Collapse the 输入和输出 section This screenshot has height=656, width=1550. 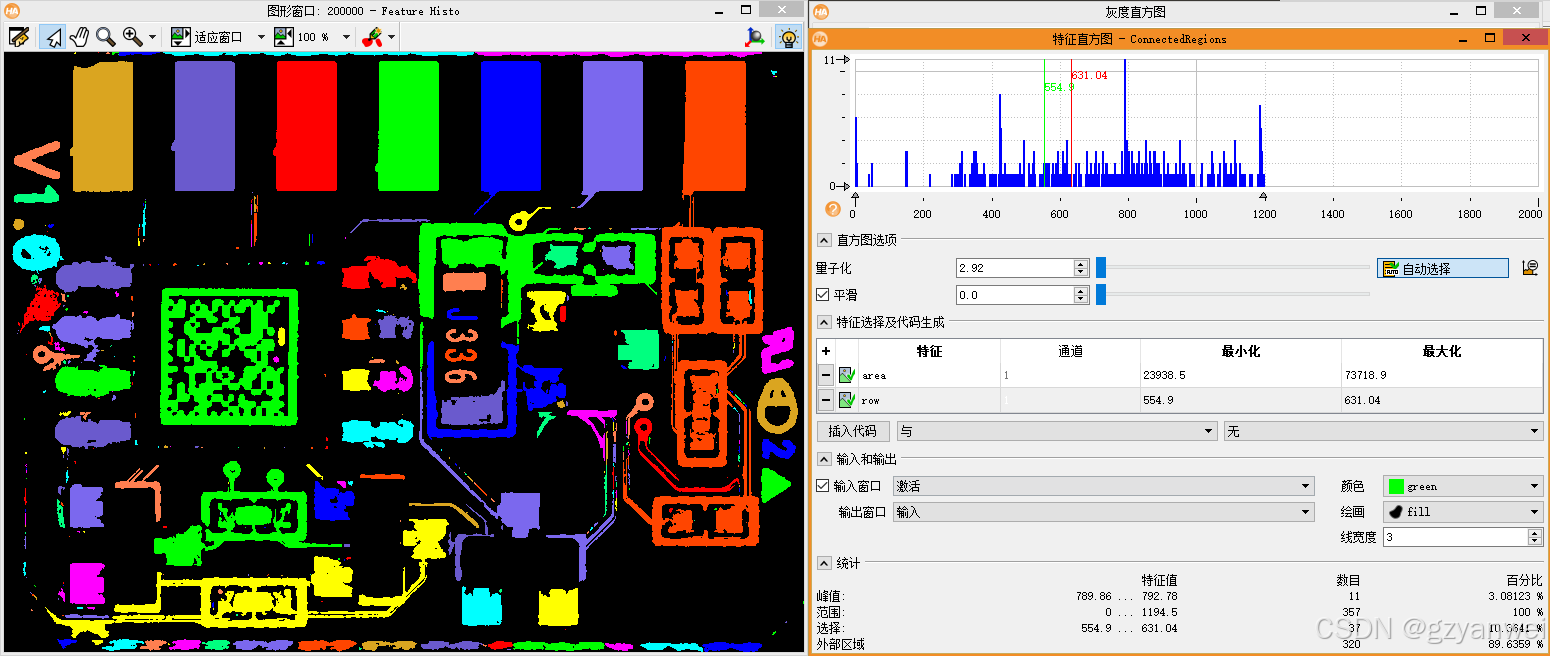(824, 459)
